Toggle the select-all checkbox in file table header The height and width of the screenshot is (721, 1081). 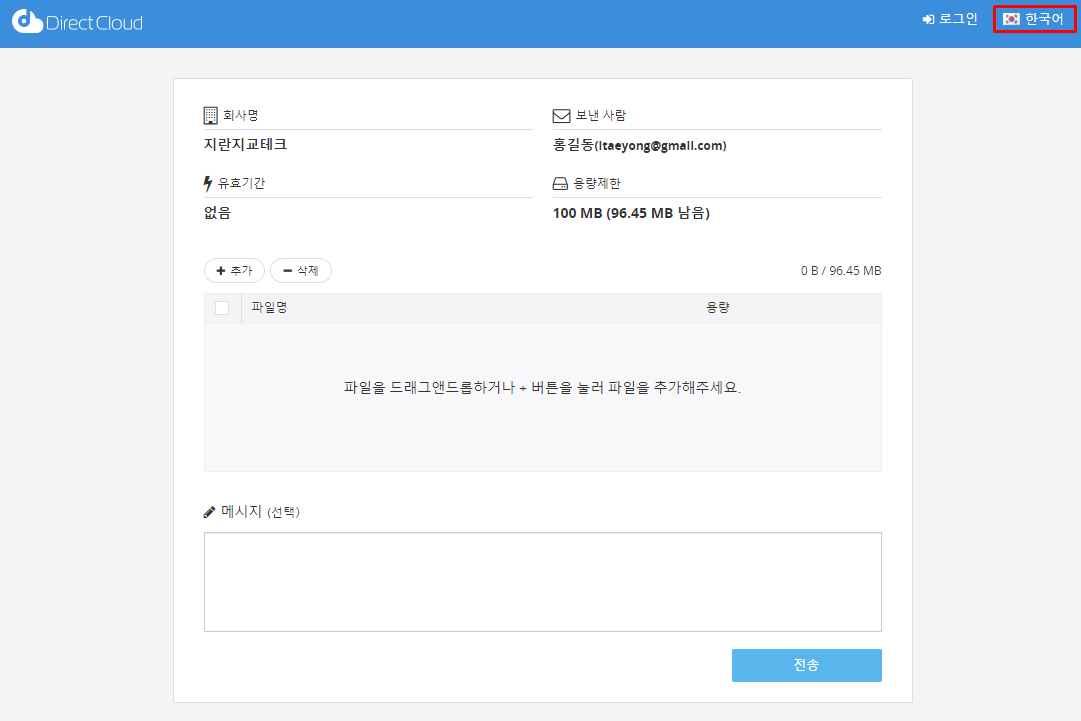pos(222,308)
